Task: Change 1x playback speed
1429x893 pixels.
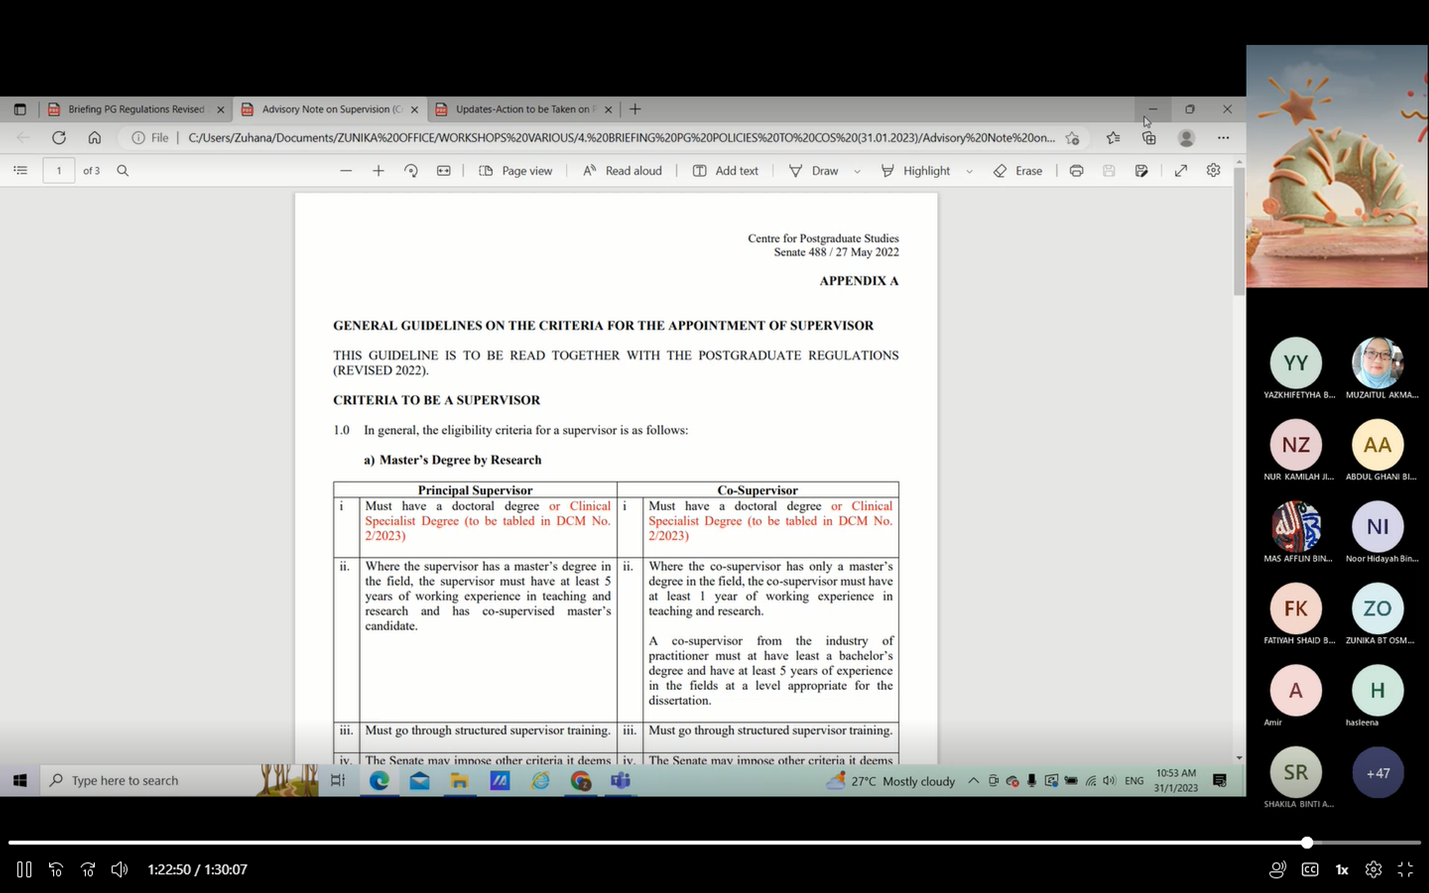Action: pos(1342,869)
